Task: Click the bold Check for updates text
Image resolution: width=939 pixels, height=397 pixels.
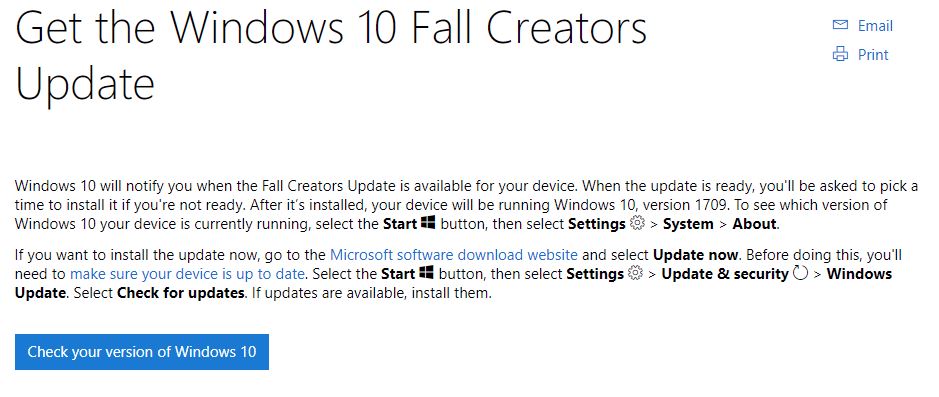Action: [181, 294]
